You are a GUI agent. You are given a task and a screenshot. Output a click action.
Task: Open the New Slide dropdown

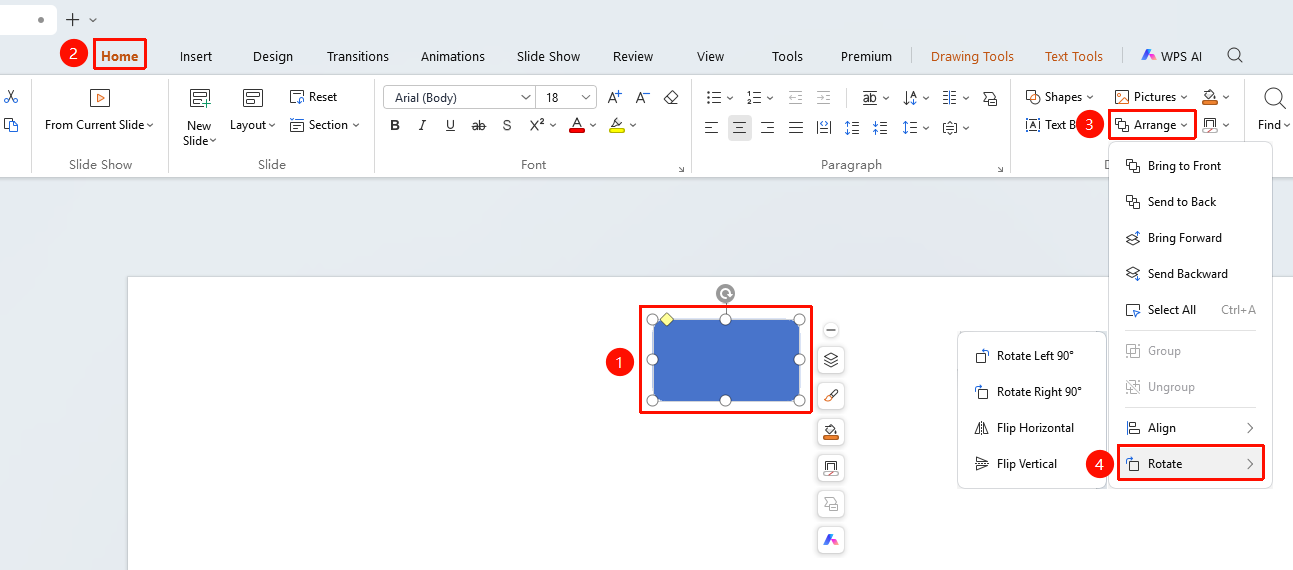click(x=199, y=133)
